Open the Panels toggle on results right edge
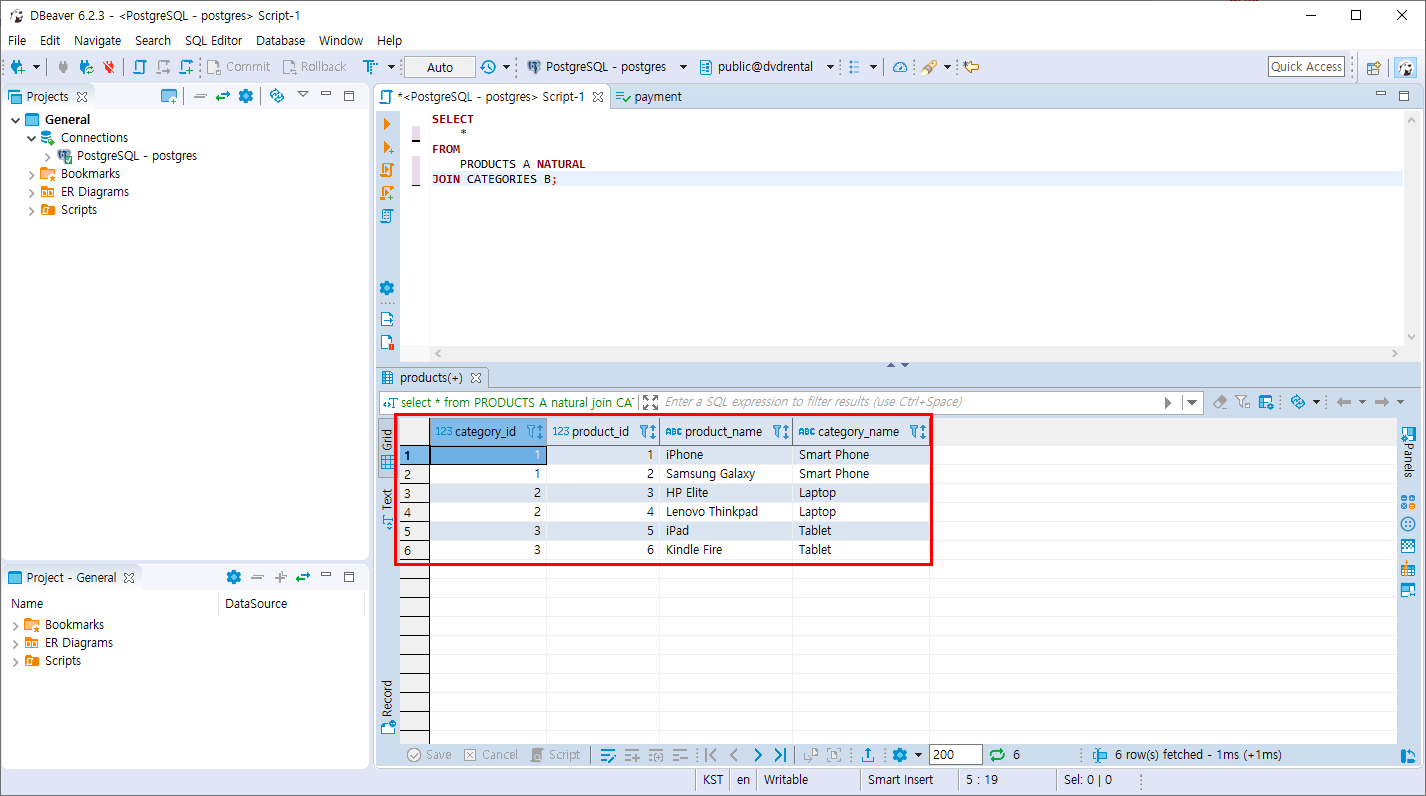 [1408, 451]
